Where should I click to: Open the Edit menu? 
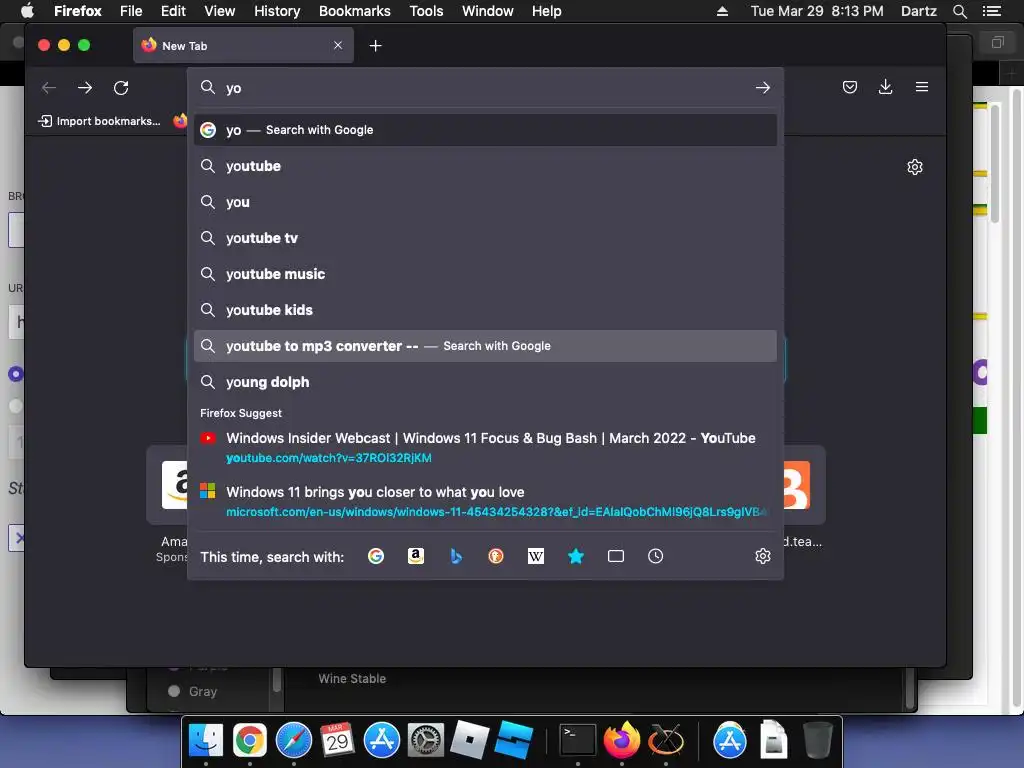pos(173,11)
